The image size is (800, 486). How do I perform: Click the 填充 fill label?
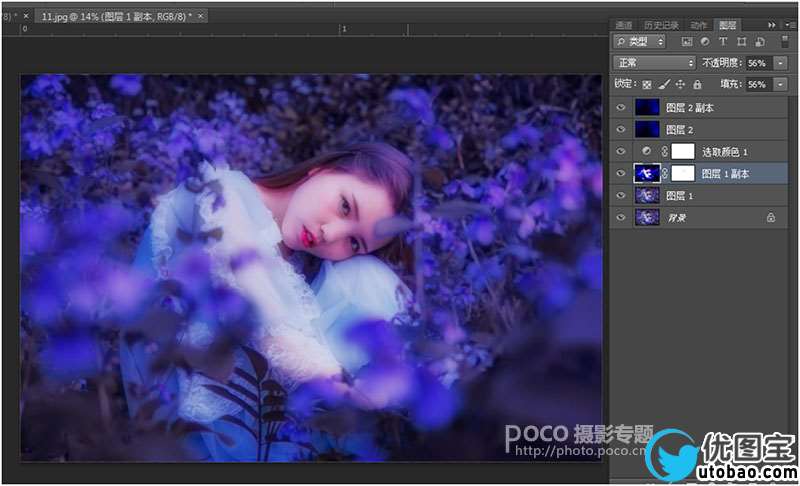[x=731, y=84]
